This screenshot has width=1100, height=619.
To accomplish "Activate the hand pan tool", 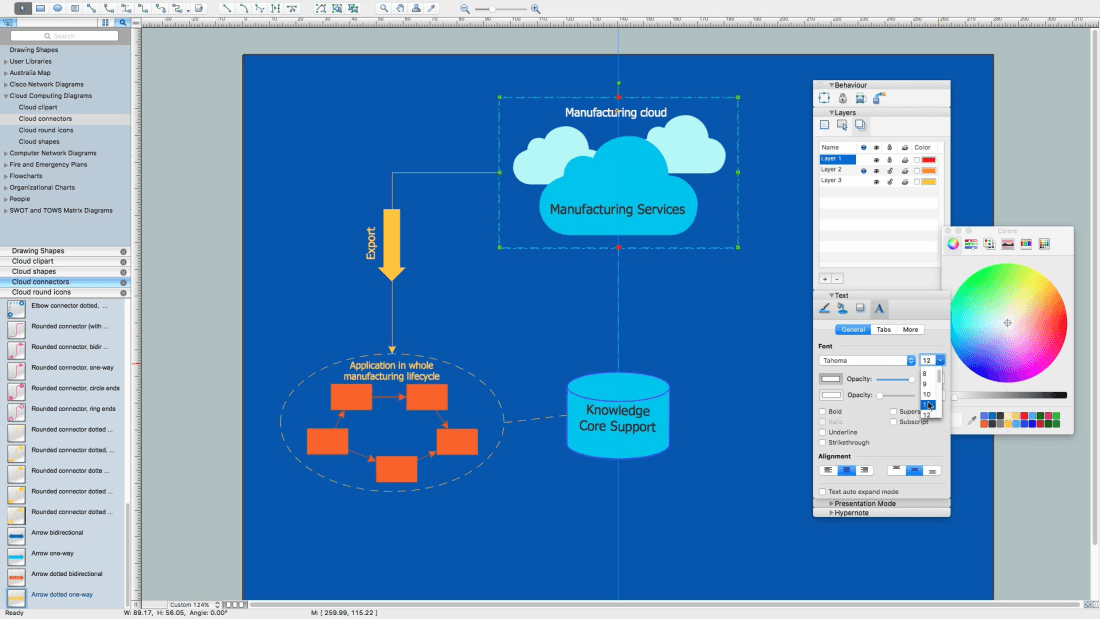I will [x=400, y=8].
